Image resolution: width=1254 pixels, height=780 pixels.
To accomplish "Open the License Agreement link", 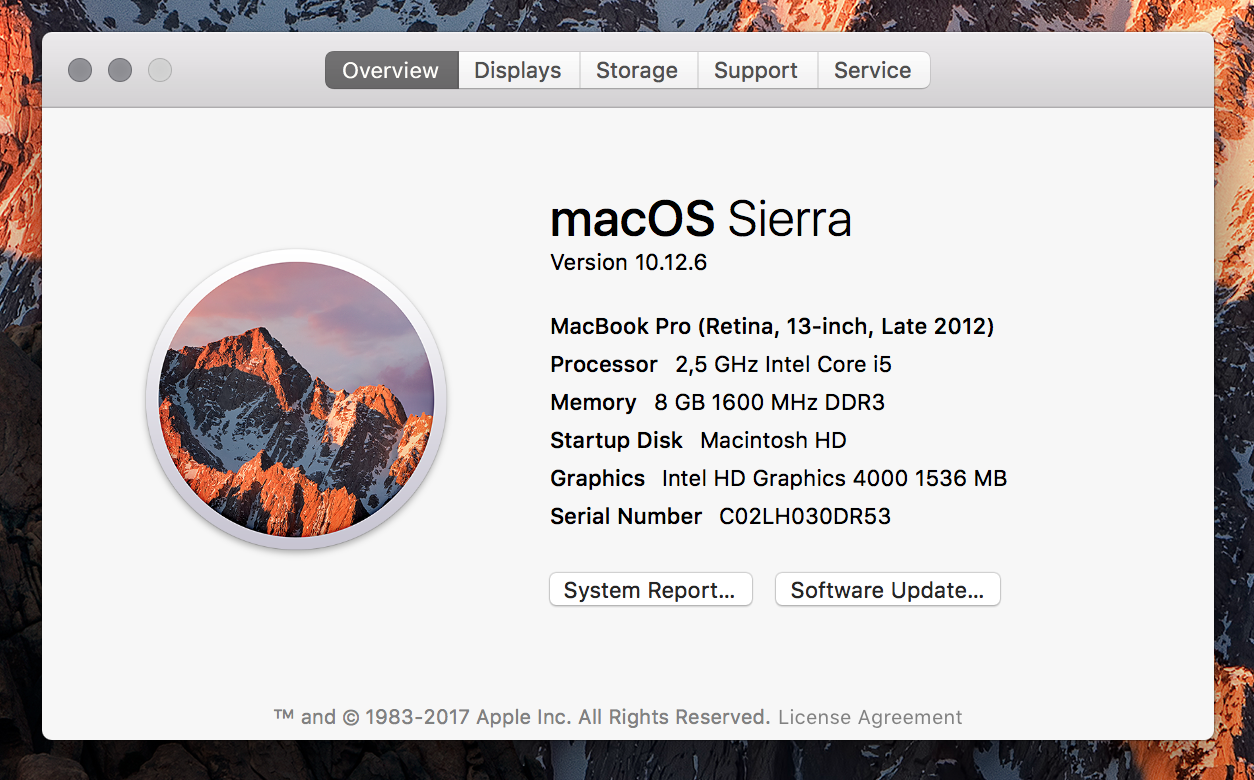I will point(870,717).
